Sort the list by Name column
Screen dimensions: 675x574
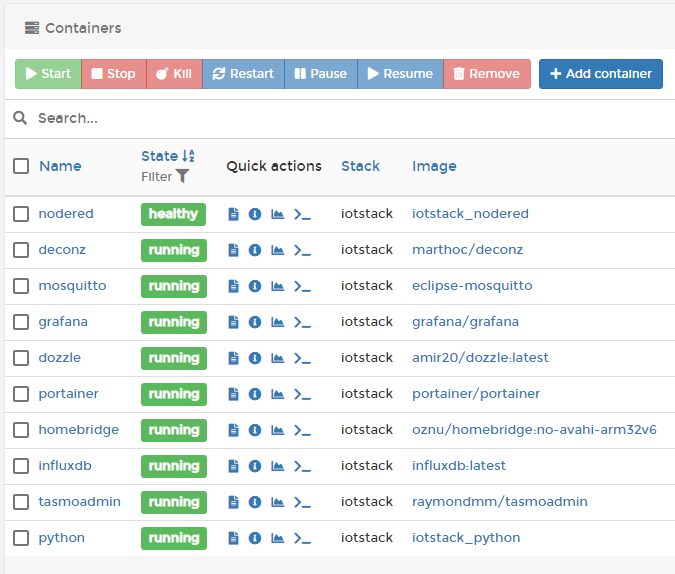pyautogui.click(x=60, y=166)
